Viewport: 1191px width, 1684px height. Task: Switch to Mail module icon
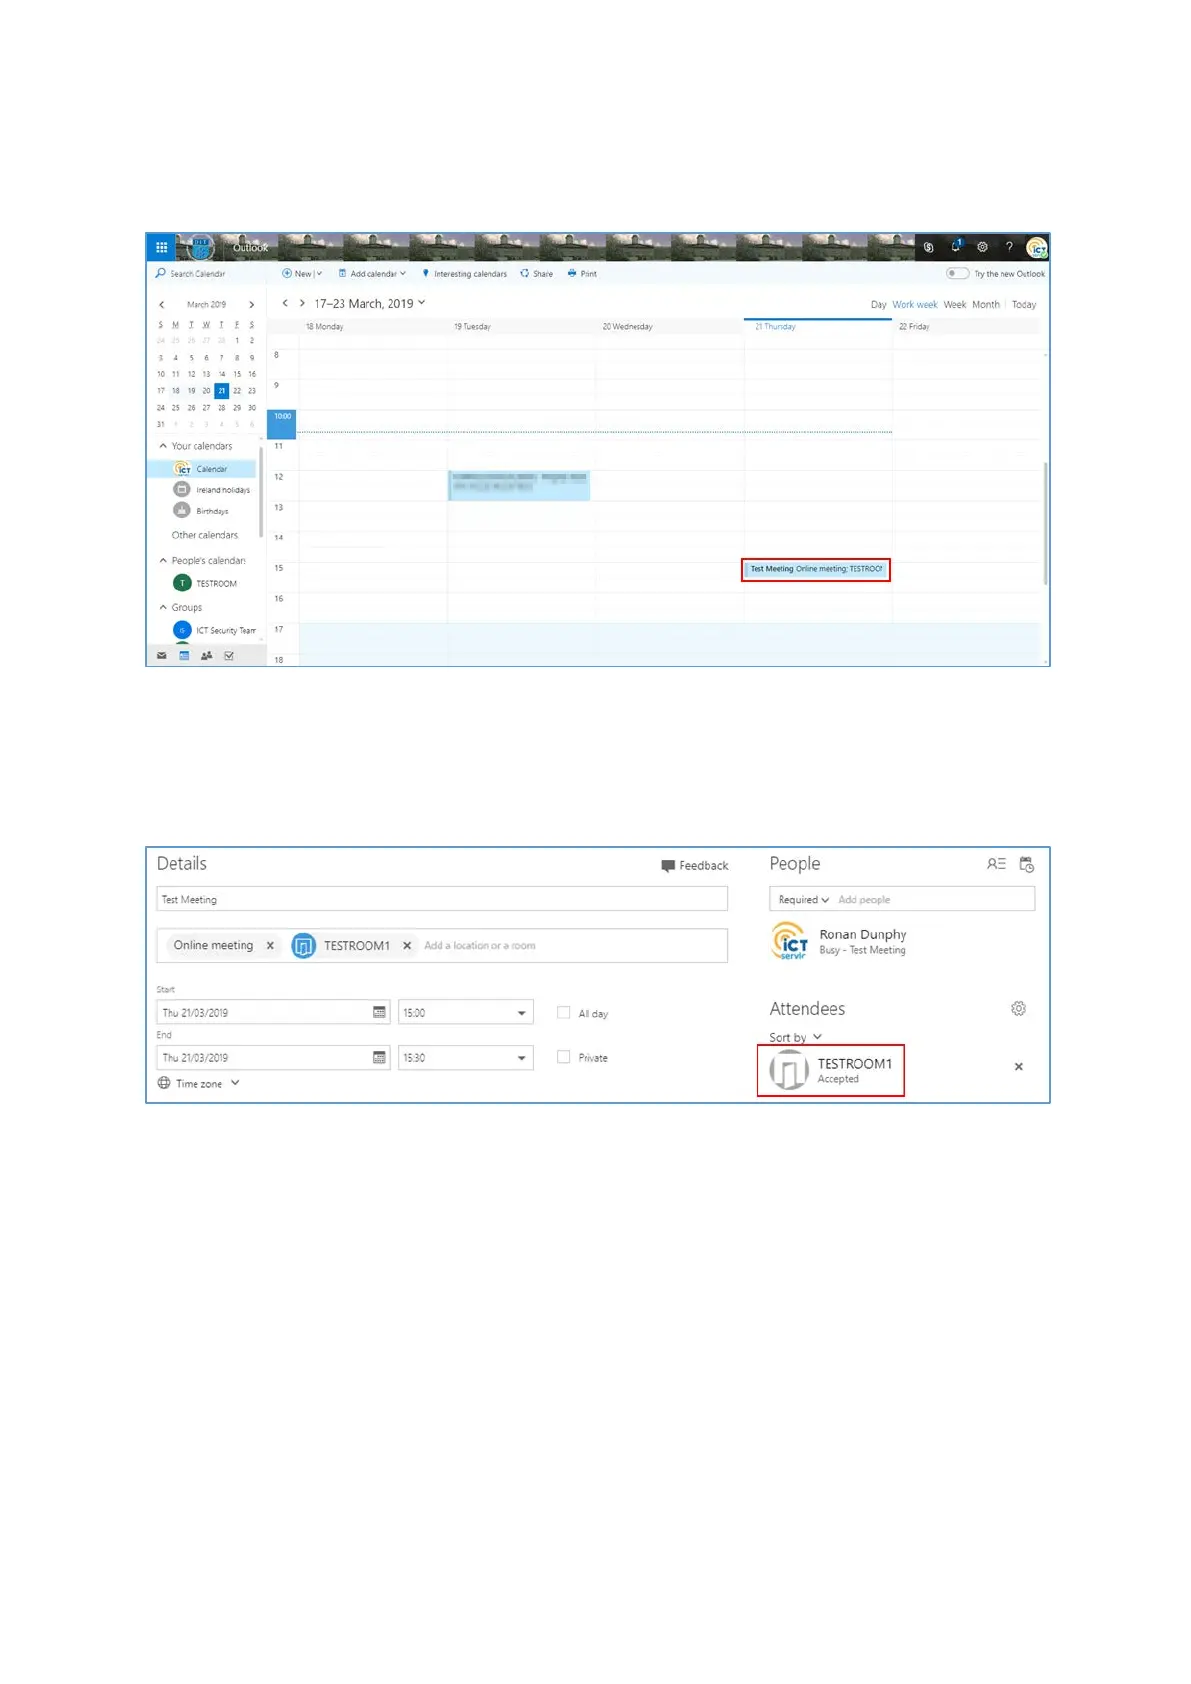(x=161, y=656)
